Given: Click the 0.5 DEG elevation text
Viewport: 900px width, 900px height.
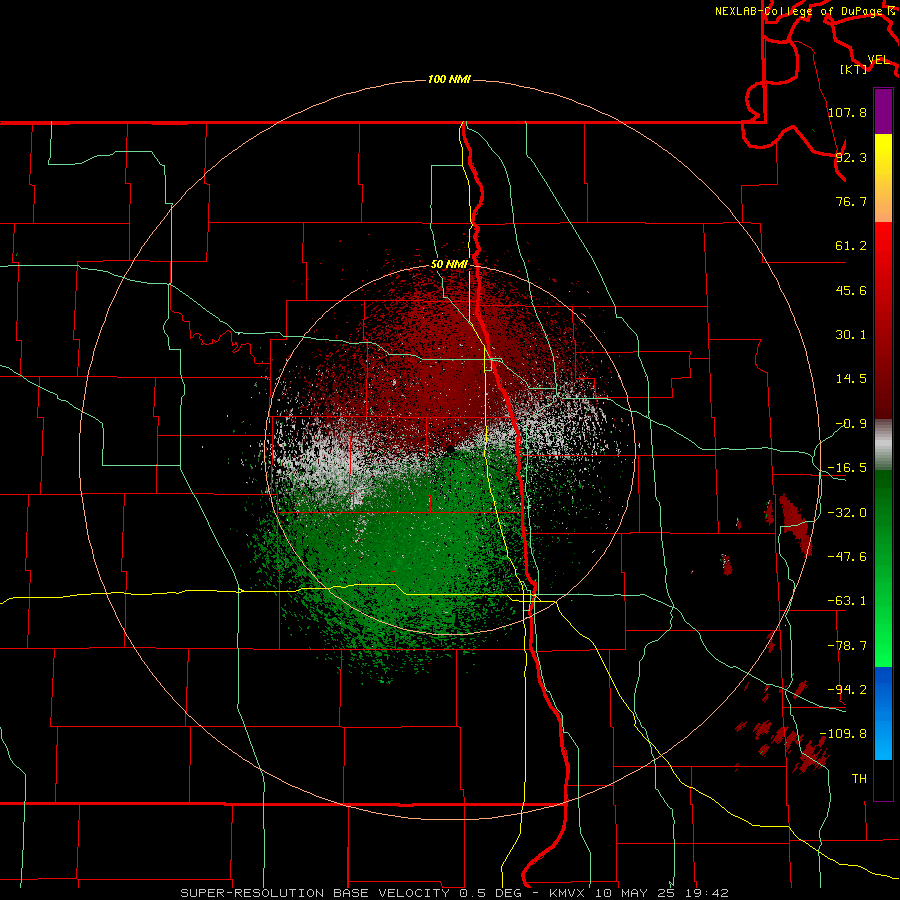Looking at the screenshot, I should click(x=490, y=893).
